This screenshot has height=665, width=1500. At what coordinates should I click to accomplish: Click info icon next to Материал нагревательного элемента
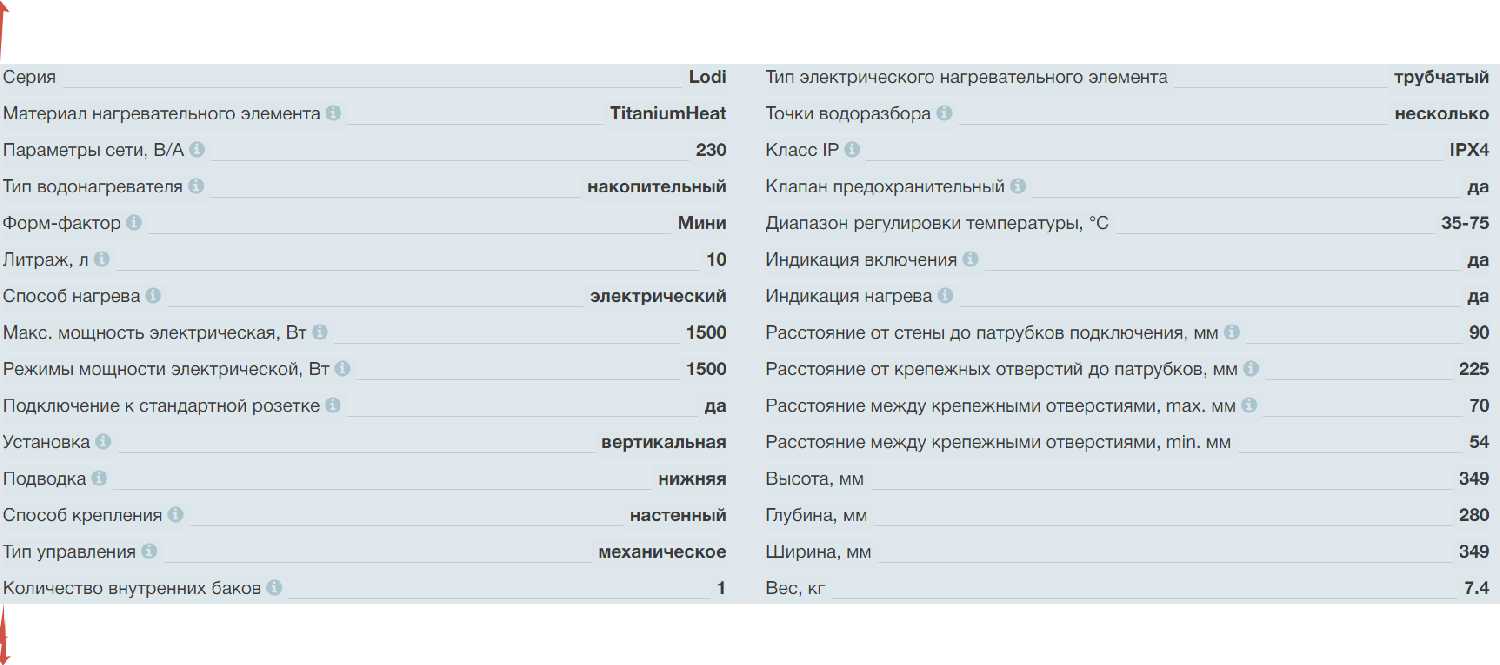333,114
